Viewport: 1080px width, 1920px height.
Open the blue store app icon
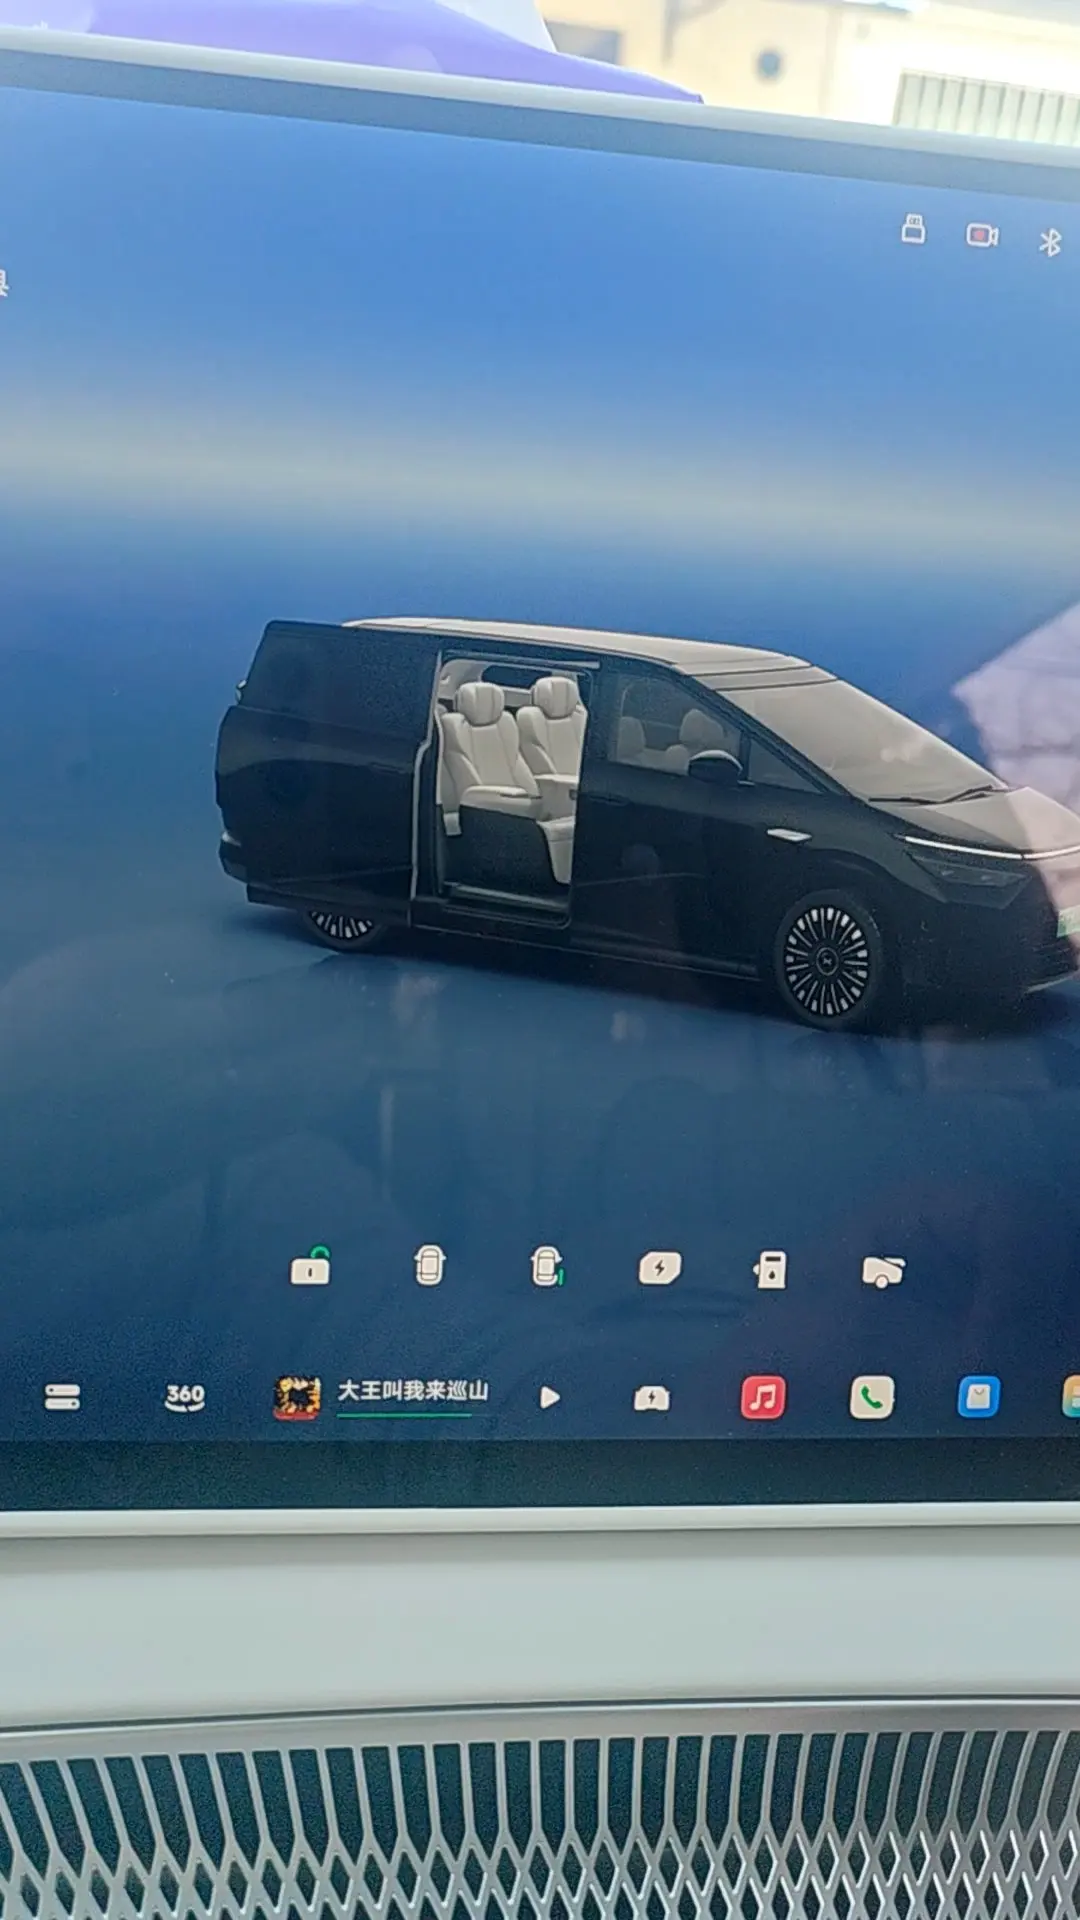(978, 1398)
